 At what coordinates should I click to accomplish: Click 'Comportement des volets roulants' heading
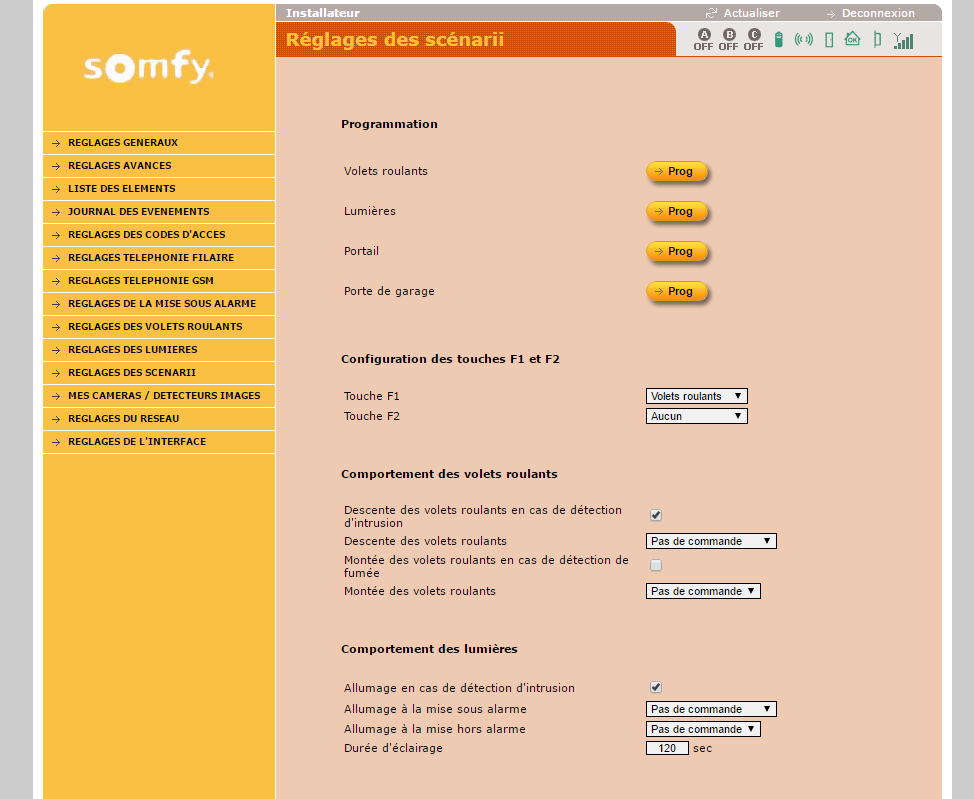point(449,474)
